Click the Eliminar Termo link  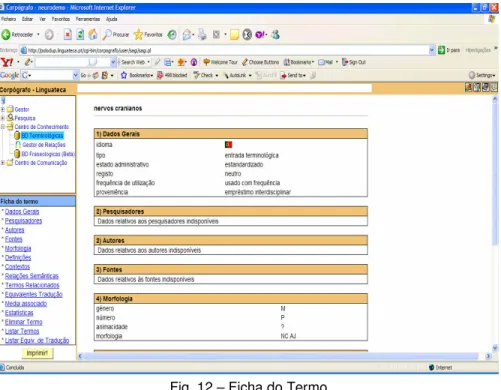(x=24, y=322)
